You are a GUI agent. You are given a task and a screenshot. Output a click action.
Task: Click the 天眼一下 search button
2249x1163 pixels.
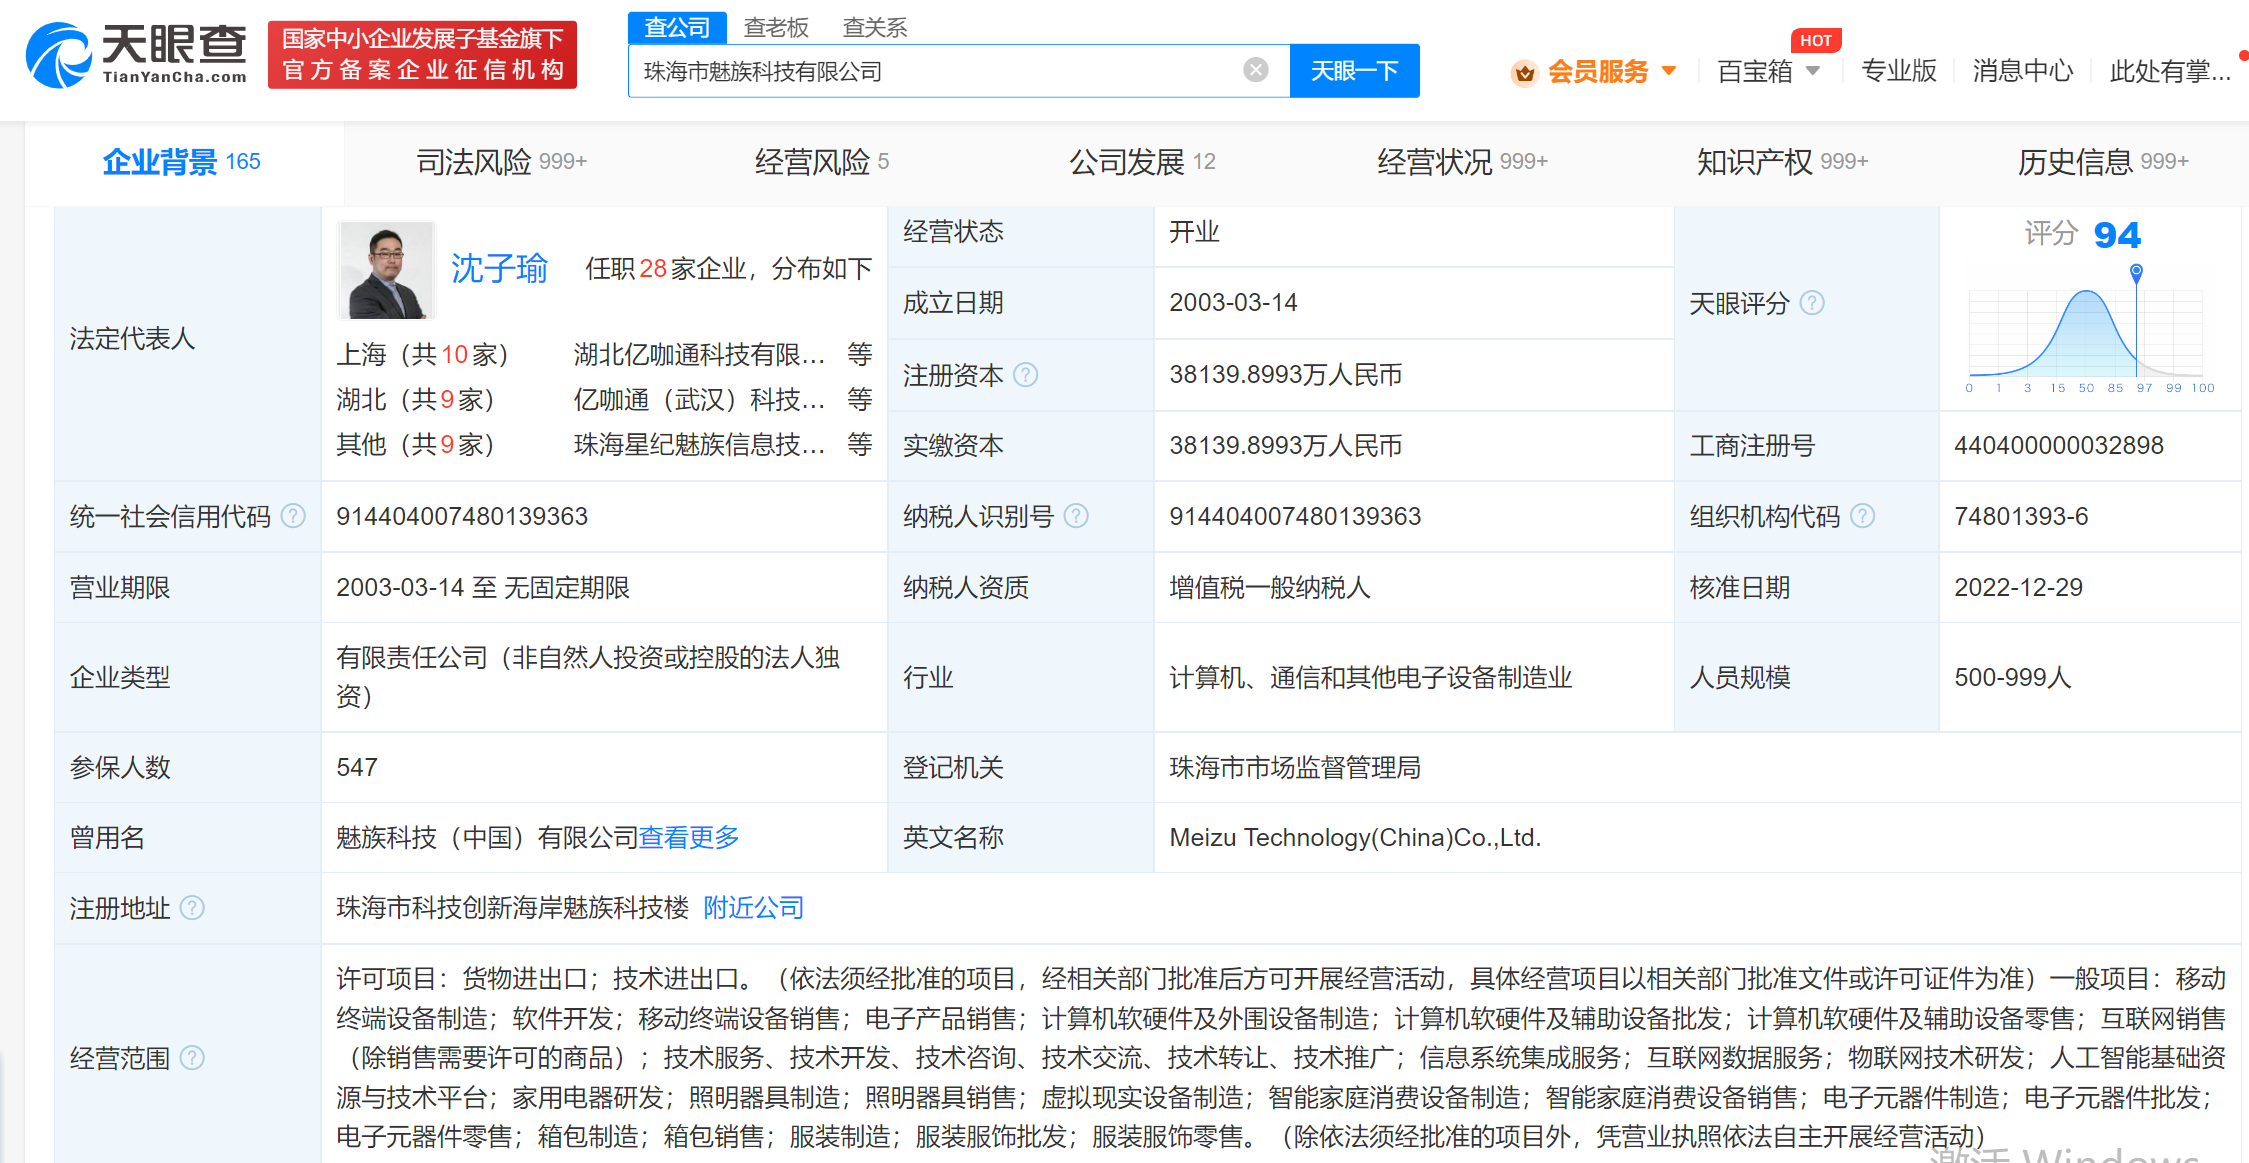pos(1354,71)
